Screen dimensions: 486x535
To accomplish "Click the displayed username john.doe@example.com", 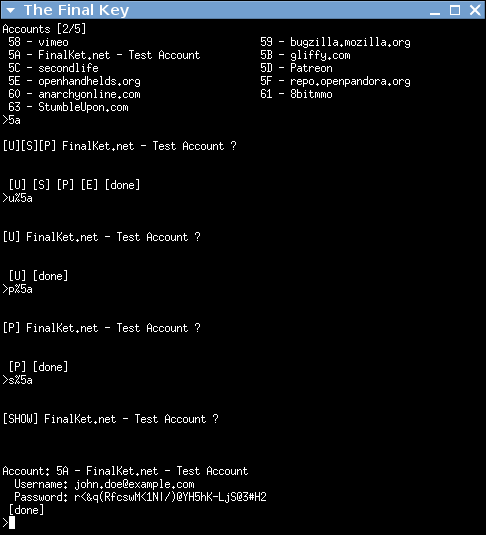I will tap(134, 484).
